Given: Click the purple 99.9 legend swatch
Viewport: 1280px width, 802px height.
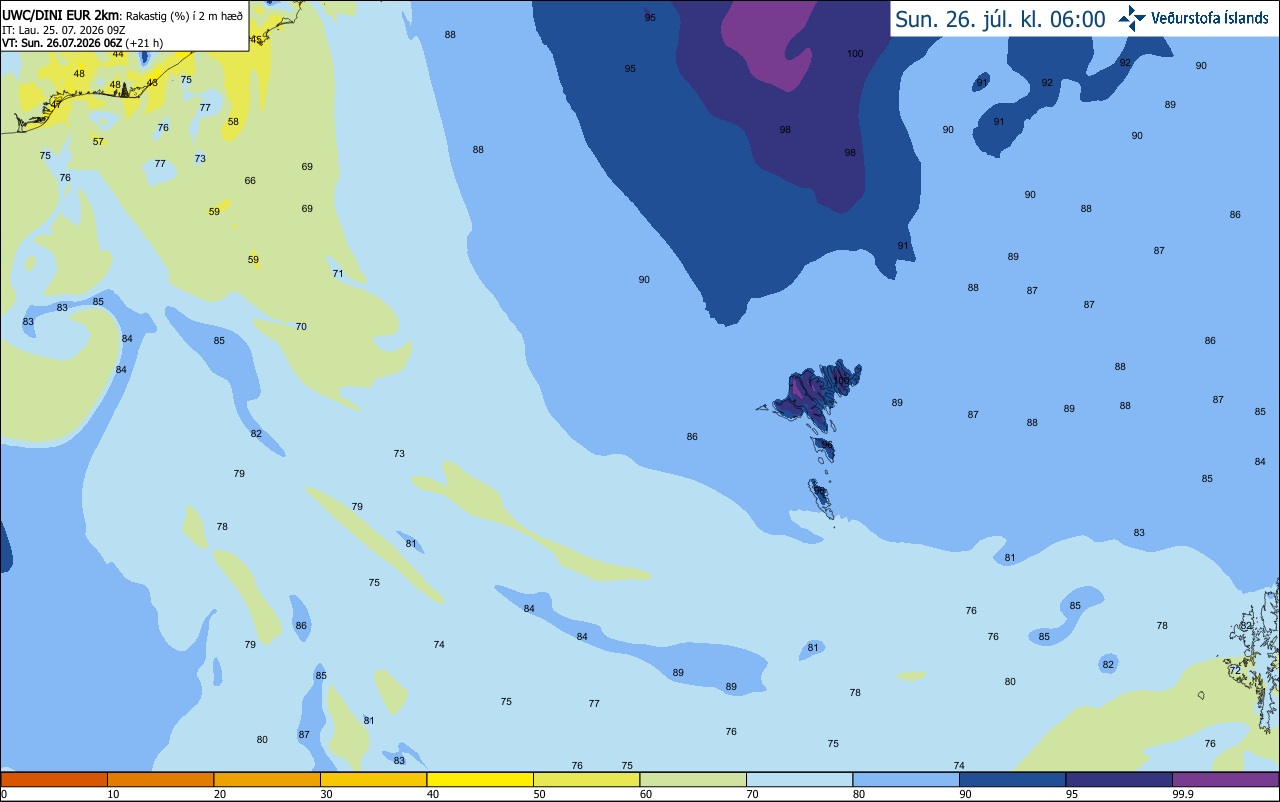Looking at the screenshot, I should pos(1225,779).
